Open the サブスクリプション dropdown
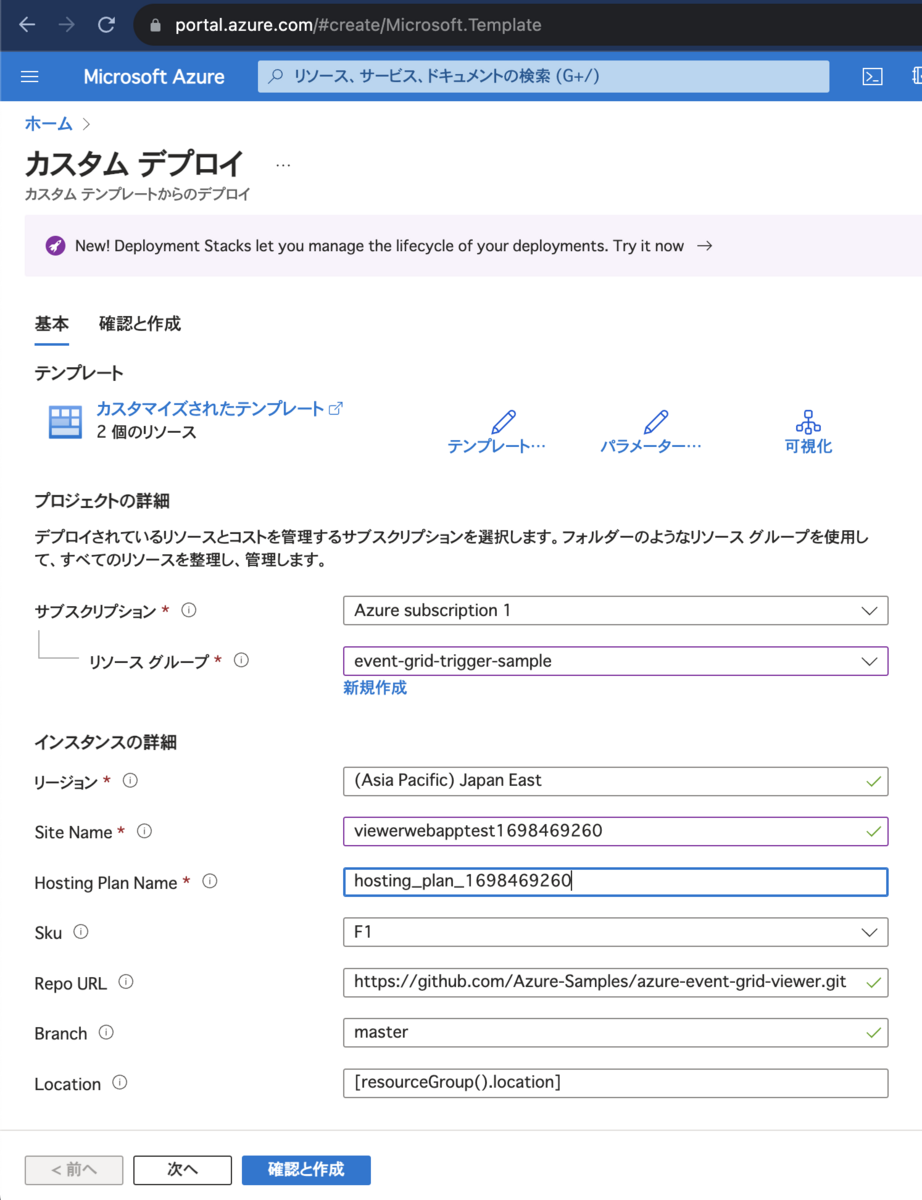 tap(615, 610)
